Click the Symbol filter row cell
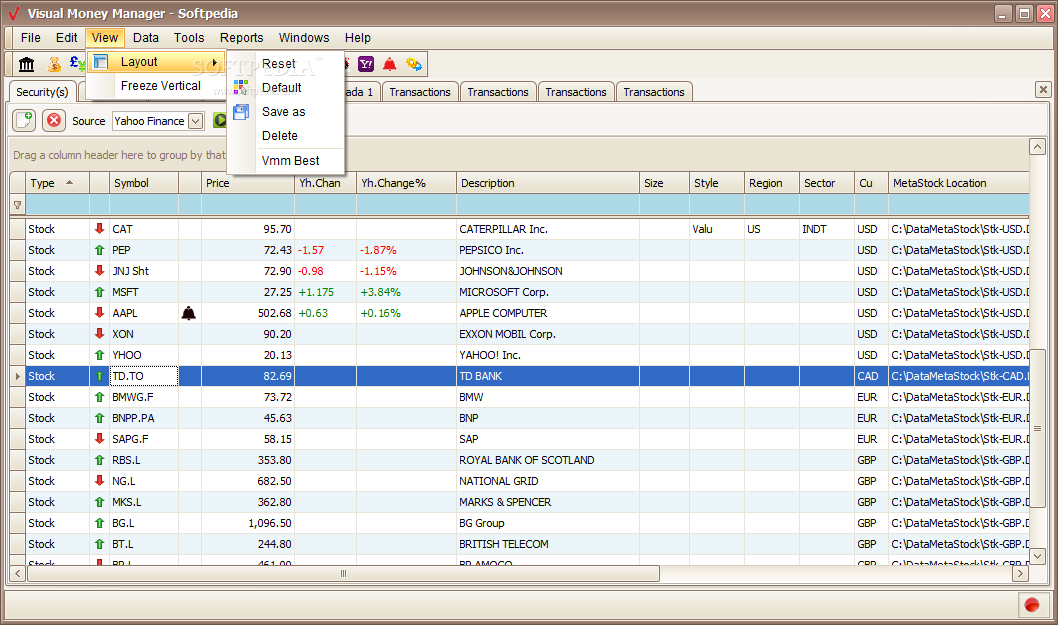This screenshot has width=1058, height=625. pyautogui.click(x=144, y=205)
